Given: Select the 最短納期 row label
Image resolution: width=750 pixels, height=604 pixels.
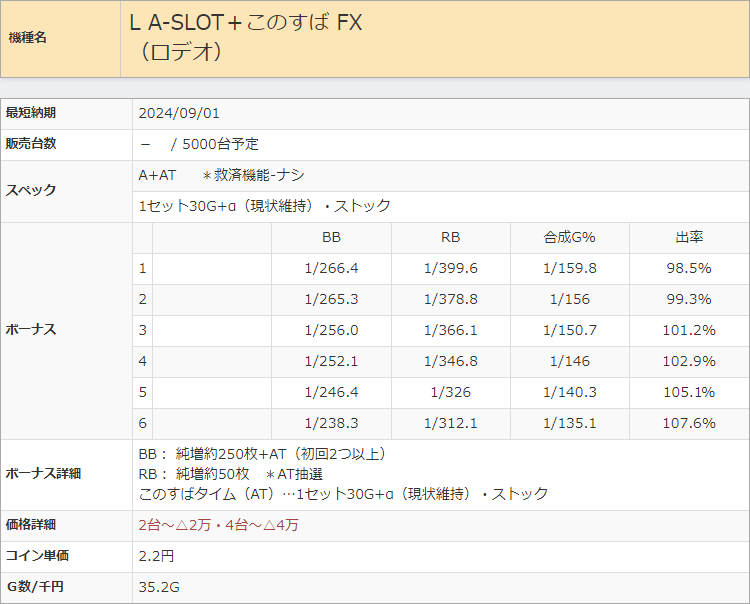Looking at the screenshot, I should (31, 113).
